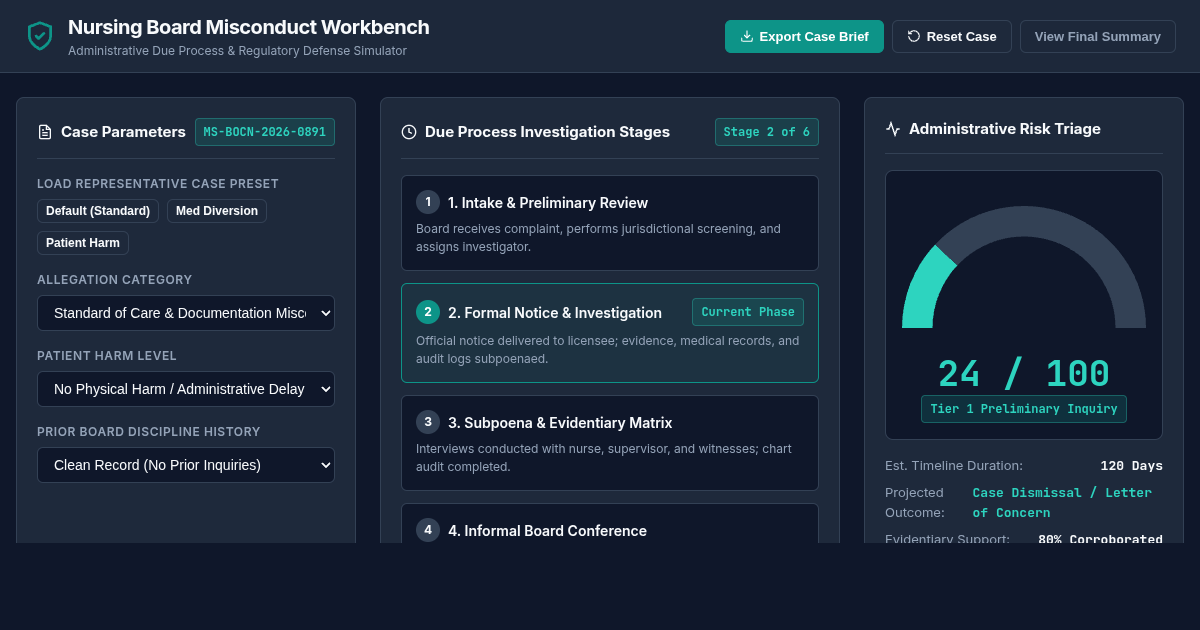The height and width of the screenshot is (630, 1200).
Task: Export the case brief
Action: (x=804, y=36)
